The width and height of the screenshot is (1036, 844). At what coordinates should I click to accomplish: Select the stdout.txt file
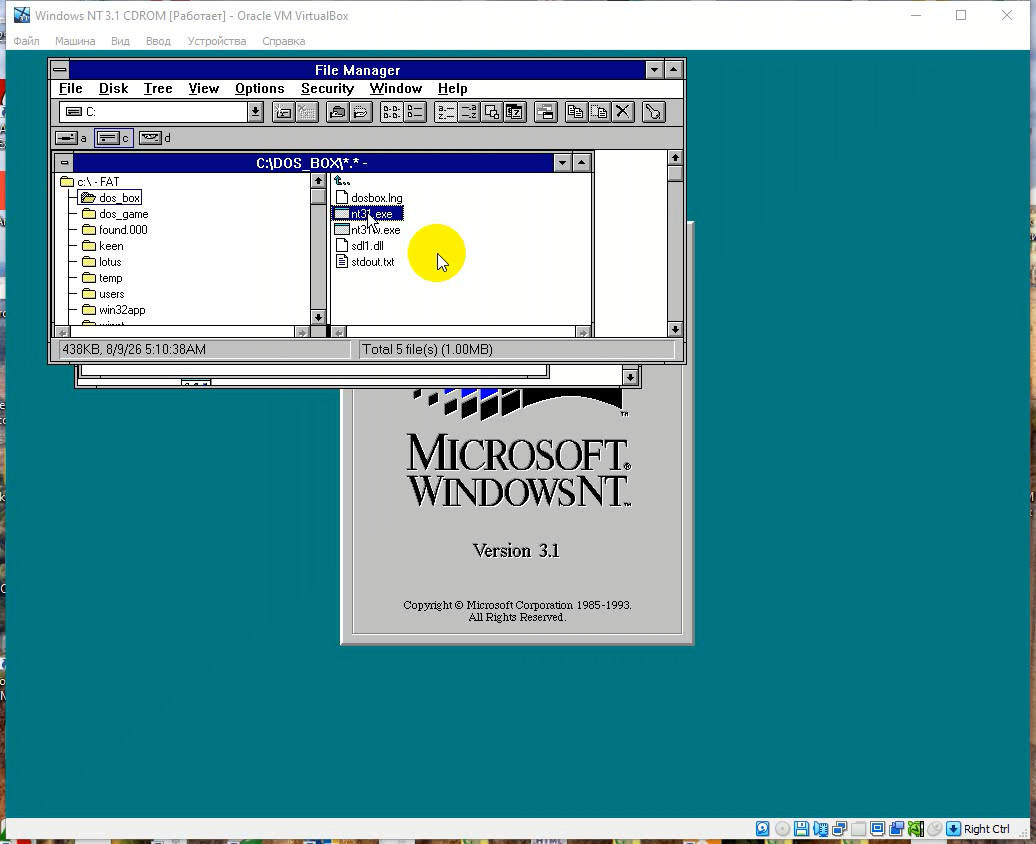click(365, 262)
